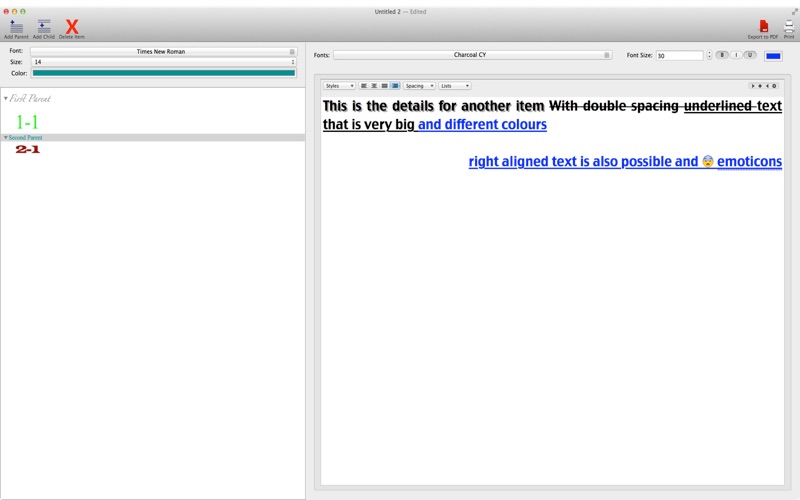Image resolution: width=800 pixels, height=500 pixels.
Task: Click the text 'right aligned text is also possible'
Action: click(569, 161)
